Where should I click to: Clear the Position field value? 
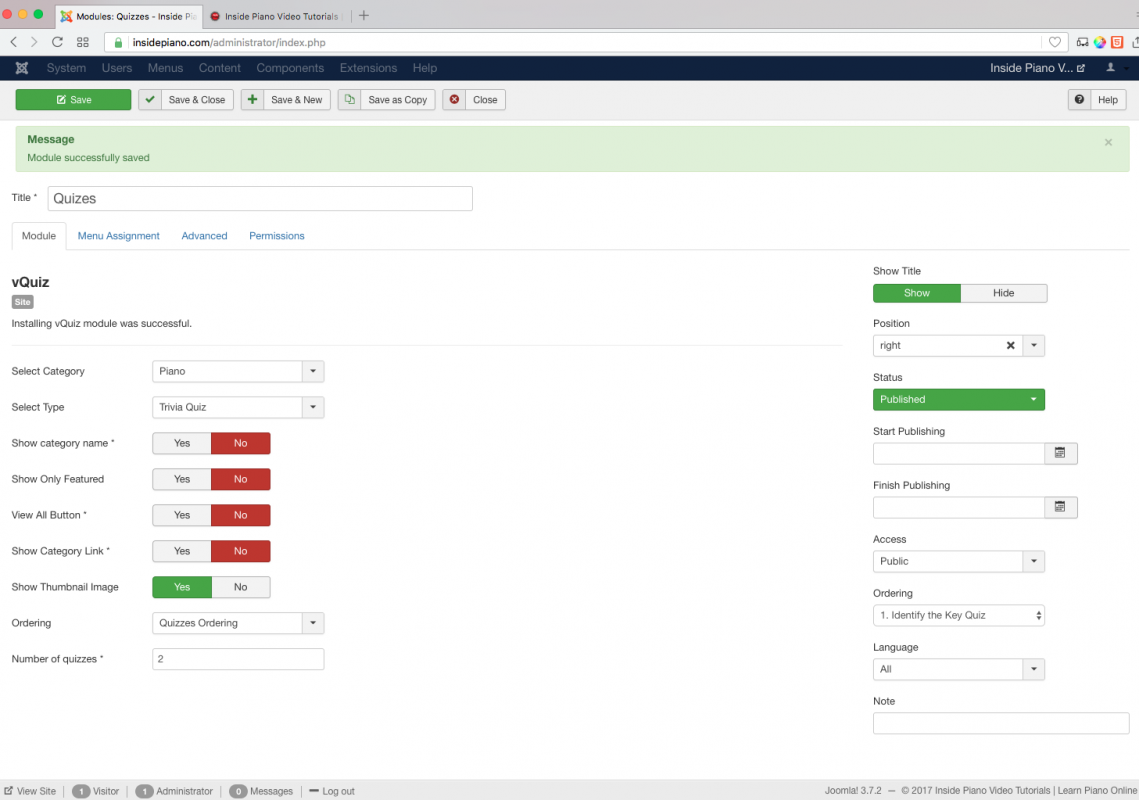[x=1010, y=345]
